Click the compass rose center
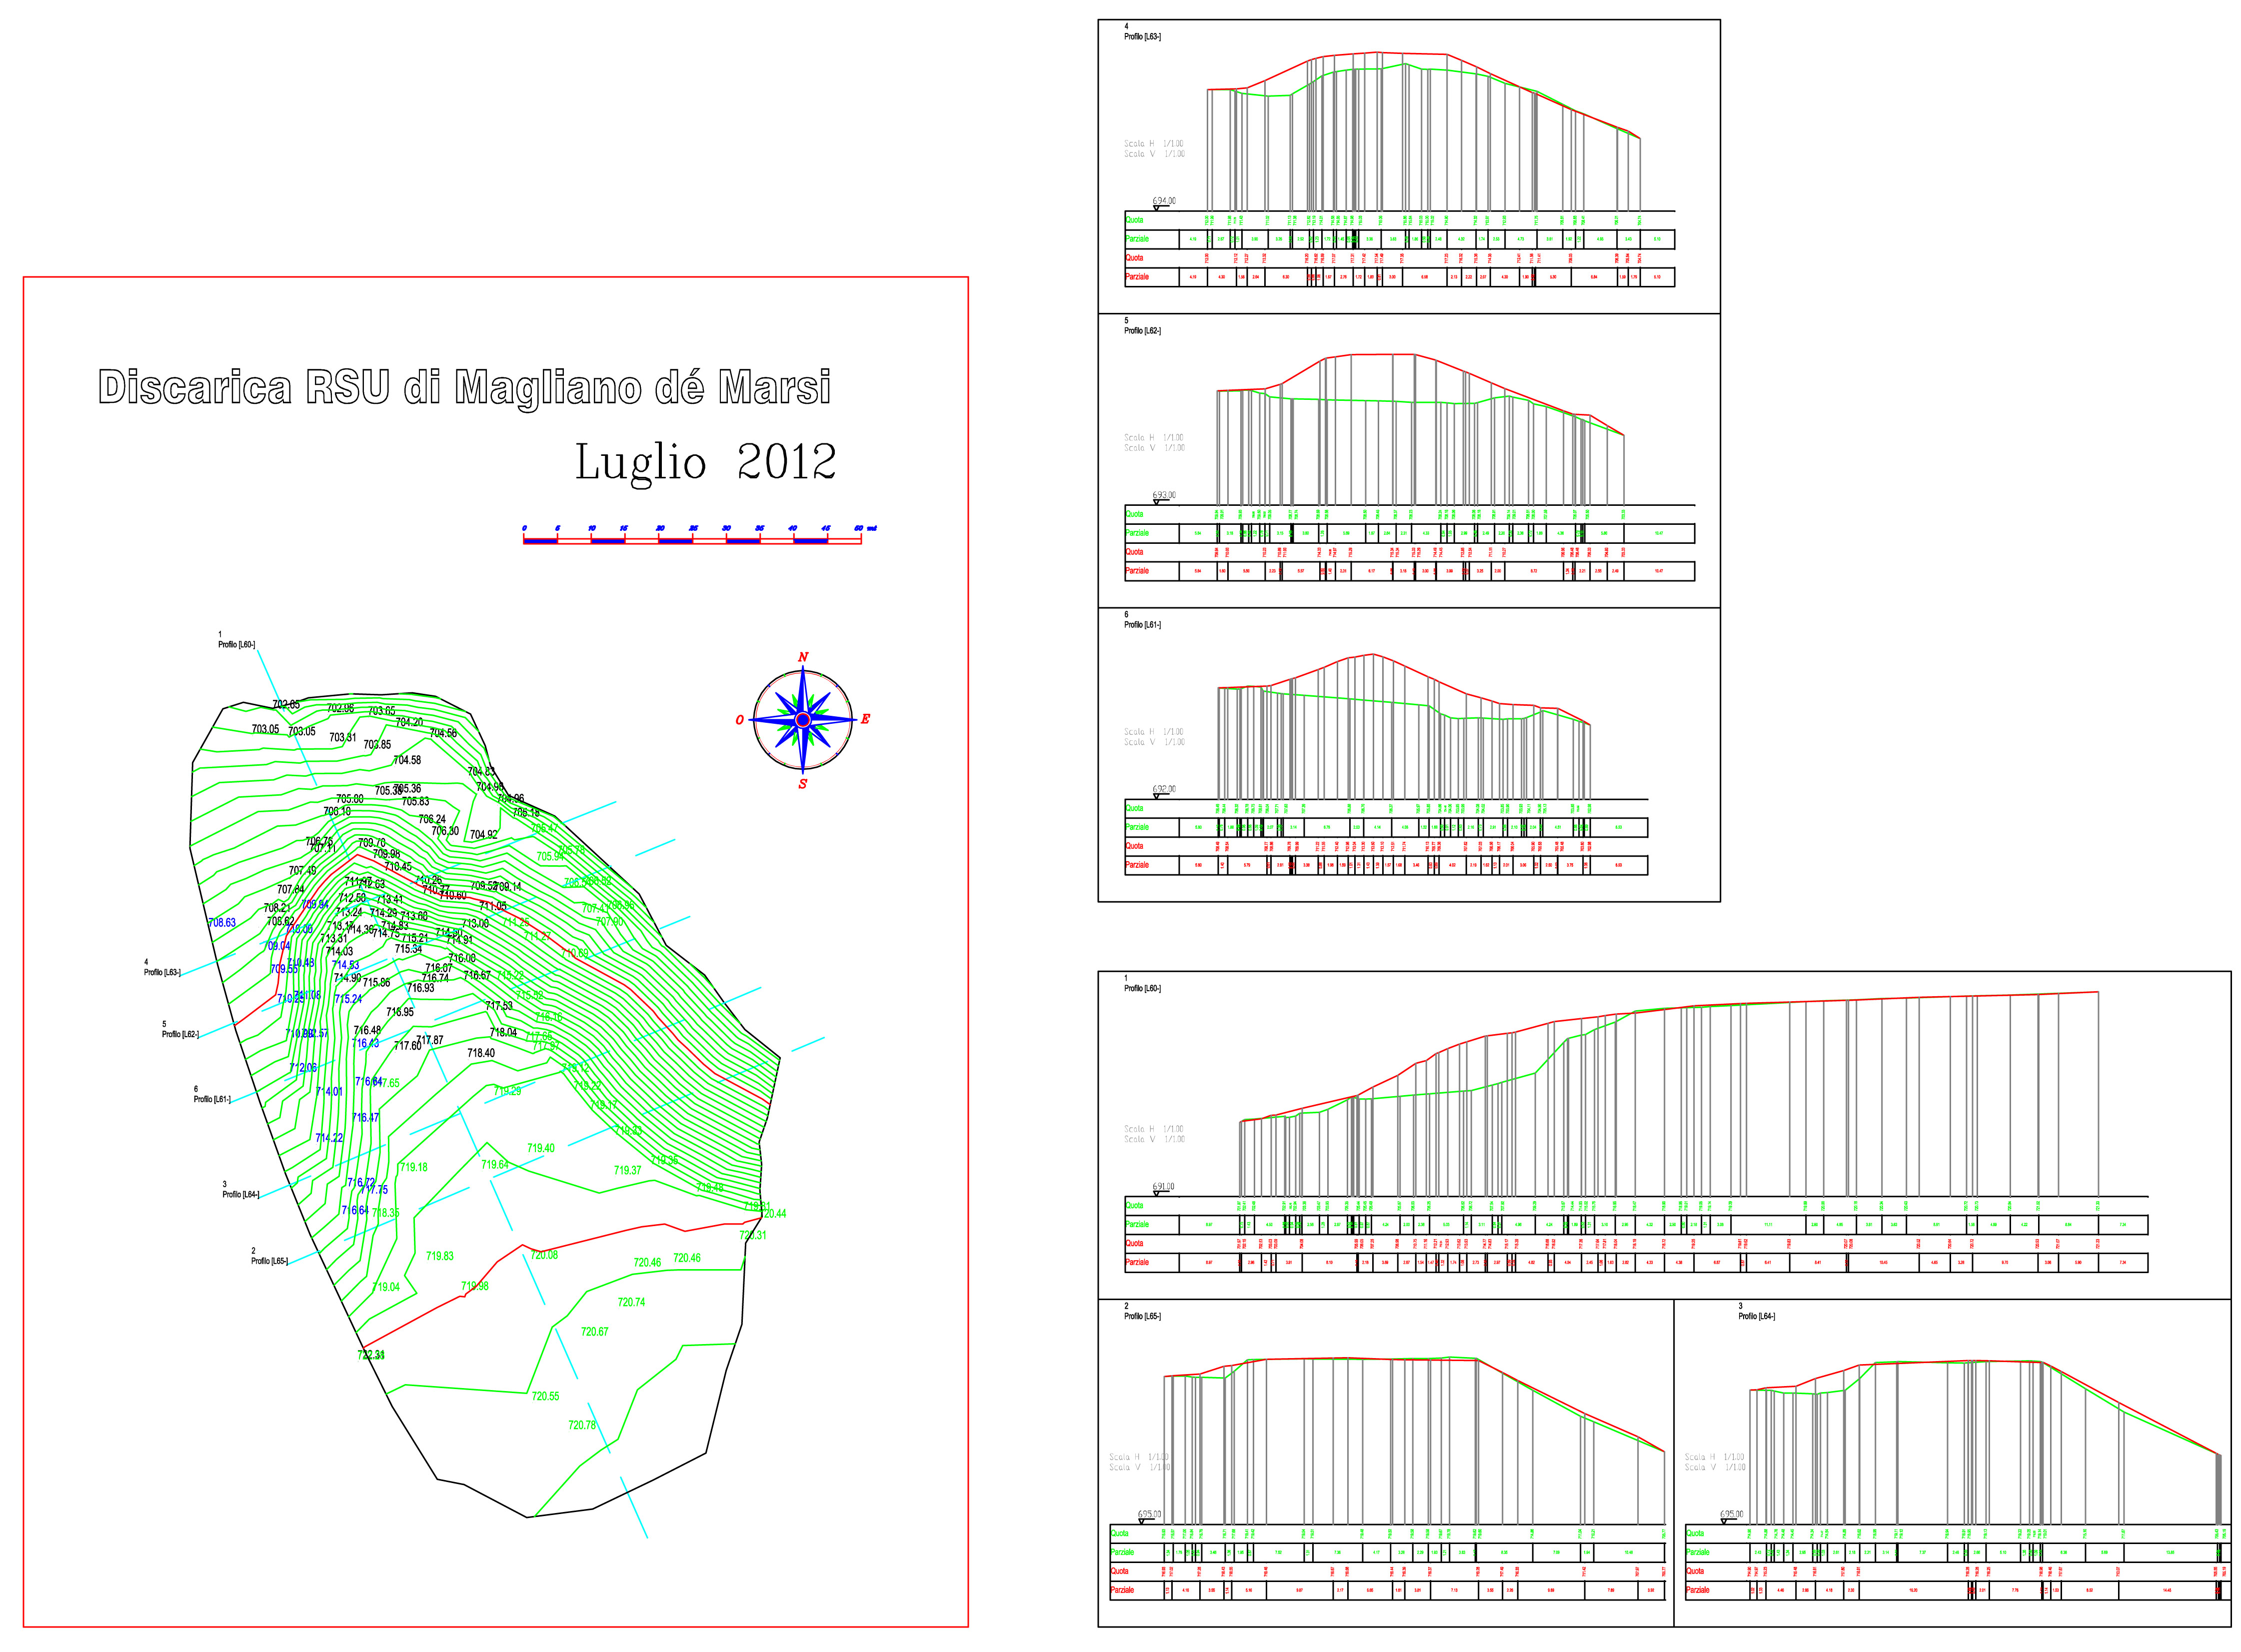 802,720
